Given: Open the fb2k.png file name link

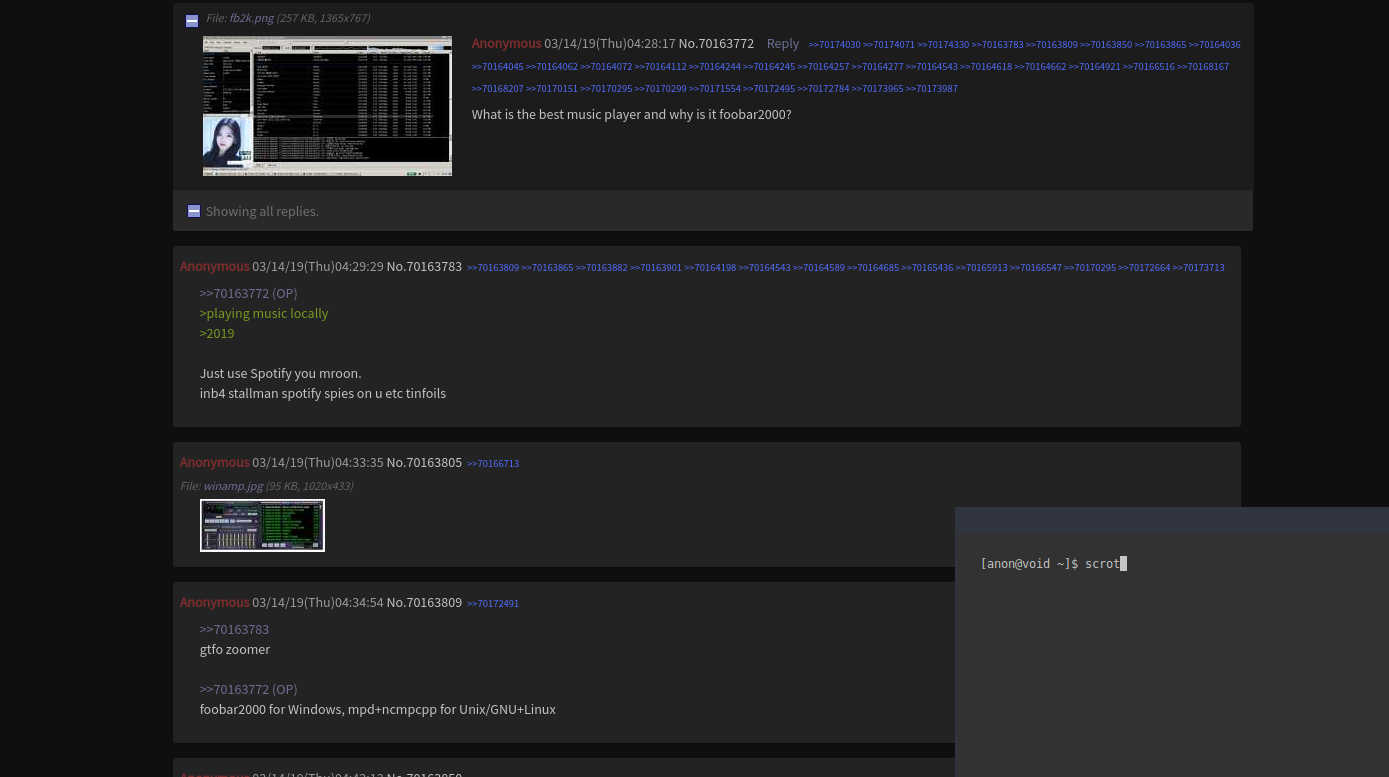Looking at the screenshot, I should pos(251,17).
